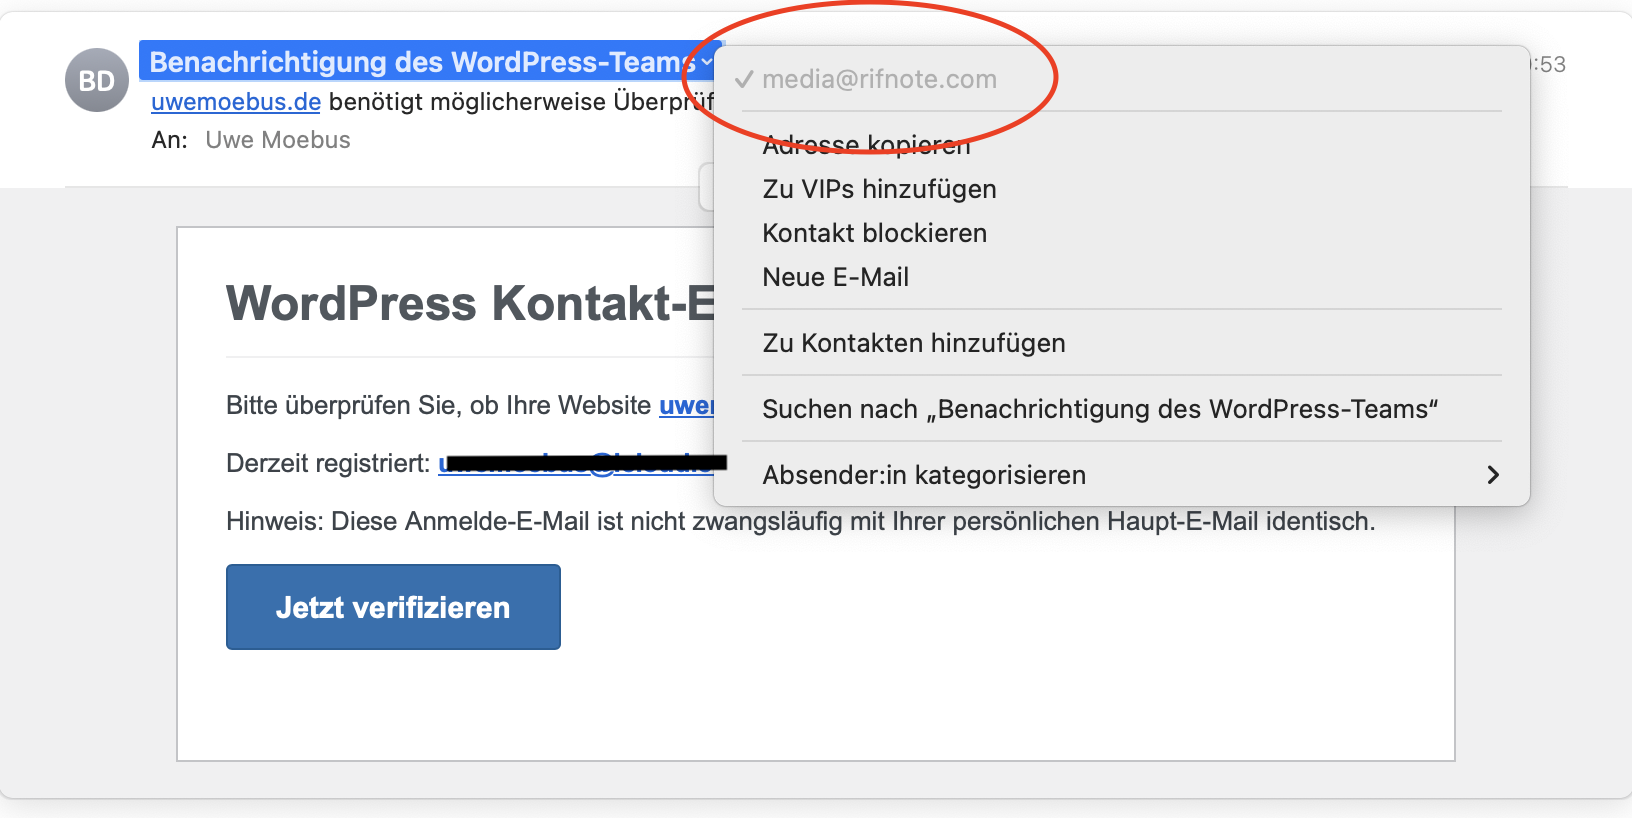Toggle the chevron next to sender name
This screenshot has height=818, width=1632.
[x=707, y=62]
